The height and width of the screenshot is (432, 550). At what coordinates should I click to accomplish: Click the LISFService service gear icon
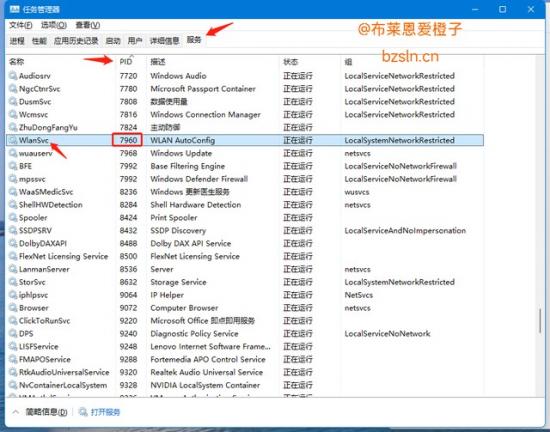(13, 346)
